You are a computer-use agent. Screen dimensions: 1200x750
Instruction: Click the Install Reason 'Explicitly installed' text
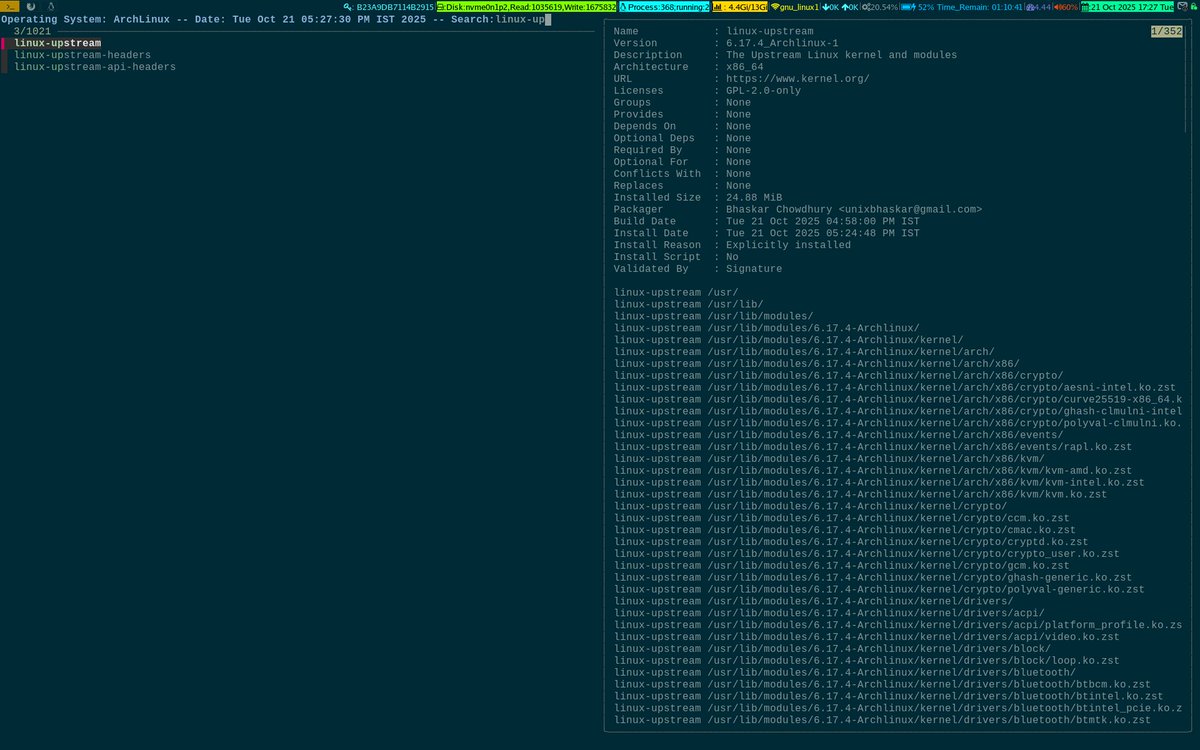[x=788, y=245]
